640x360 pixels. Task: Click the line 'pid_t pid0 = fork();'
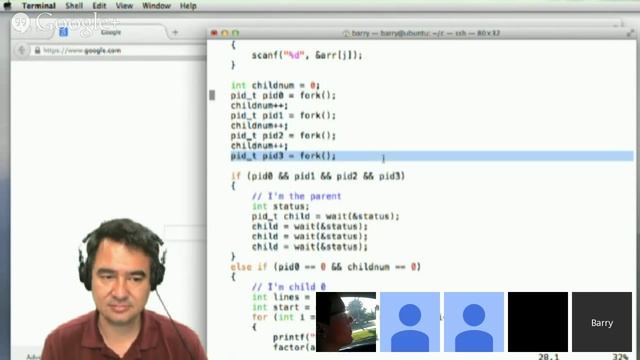tap(283, 96)
